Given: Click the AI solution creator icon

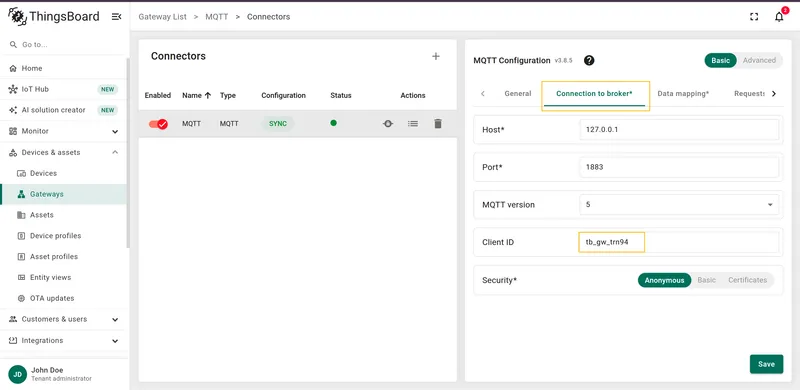Looking at the screenshot, I should pyautogui.click(x=13, y=110).
